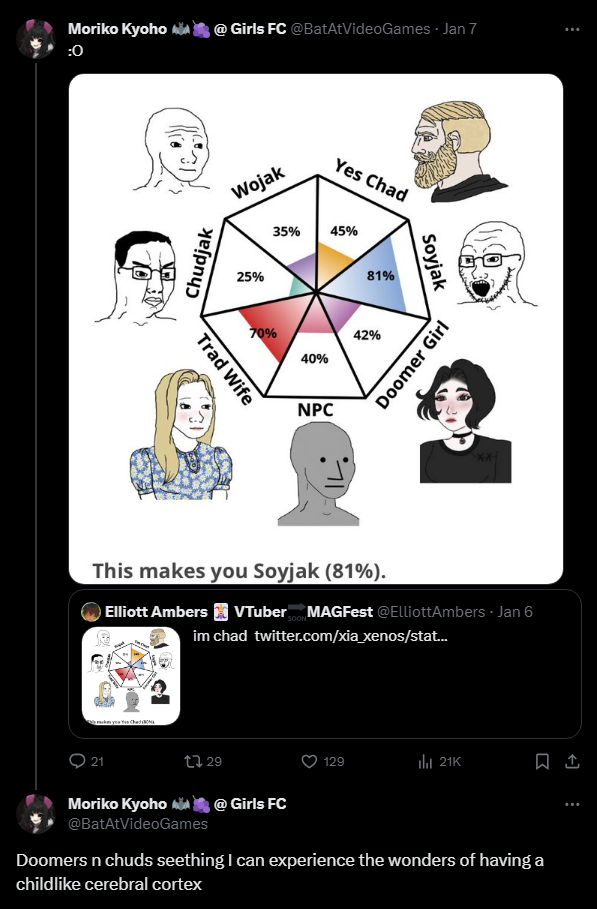
Task: Open the quoted tweet by Elliott Ambers
Action: tap(325, 664)
